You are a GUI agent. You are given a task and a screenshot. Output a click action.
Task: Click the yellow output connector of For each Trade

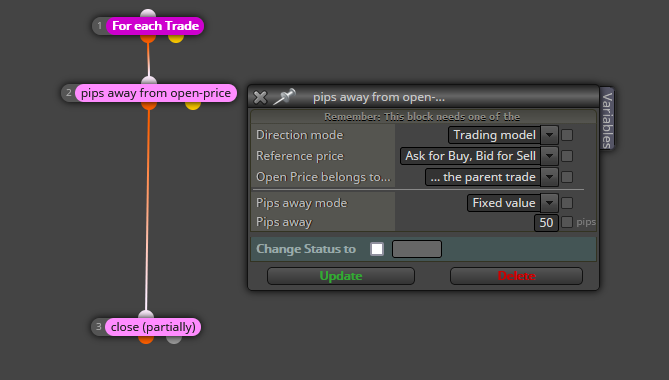click(x=176, y=38)
